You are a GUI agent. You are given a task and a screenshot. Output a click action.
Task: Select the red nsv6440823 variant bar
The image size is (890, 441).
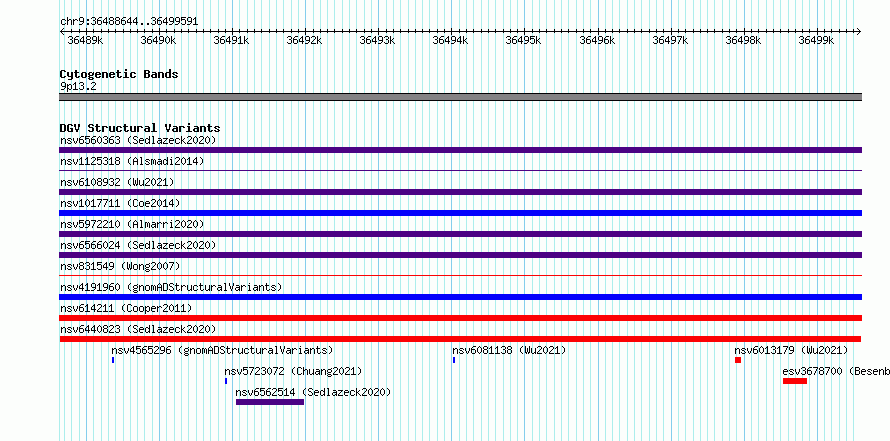click(460, 339)
